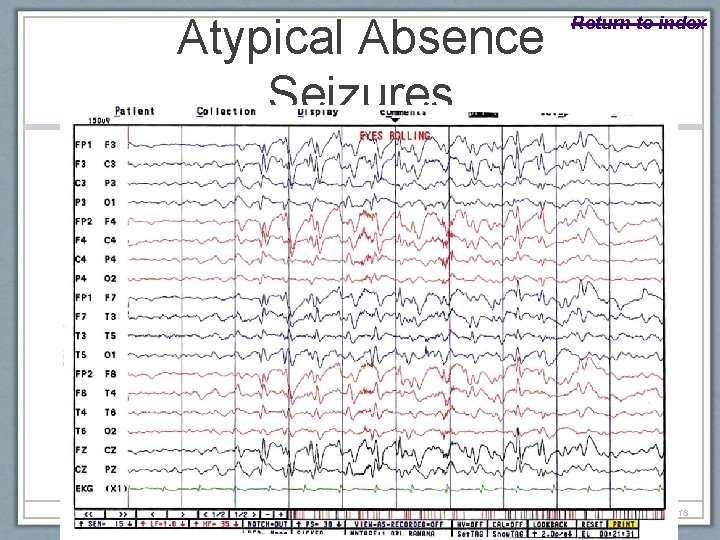Lower low filter with LF down arrow
Viewport: 720px width, 540px height.
tap(183, 524)
